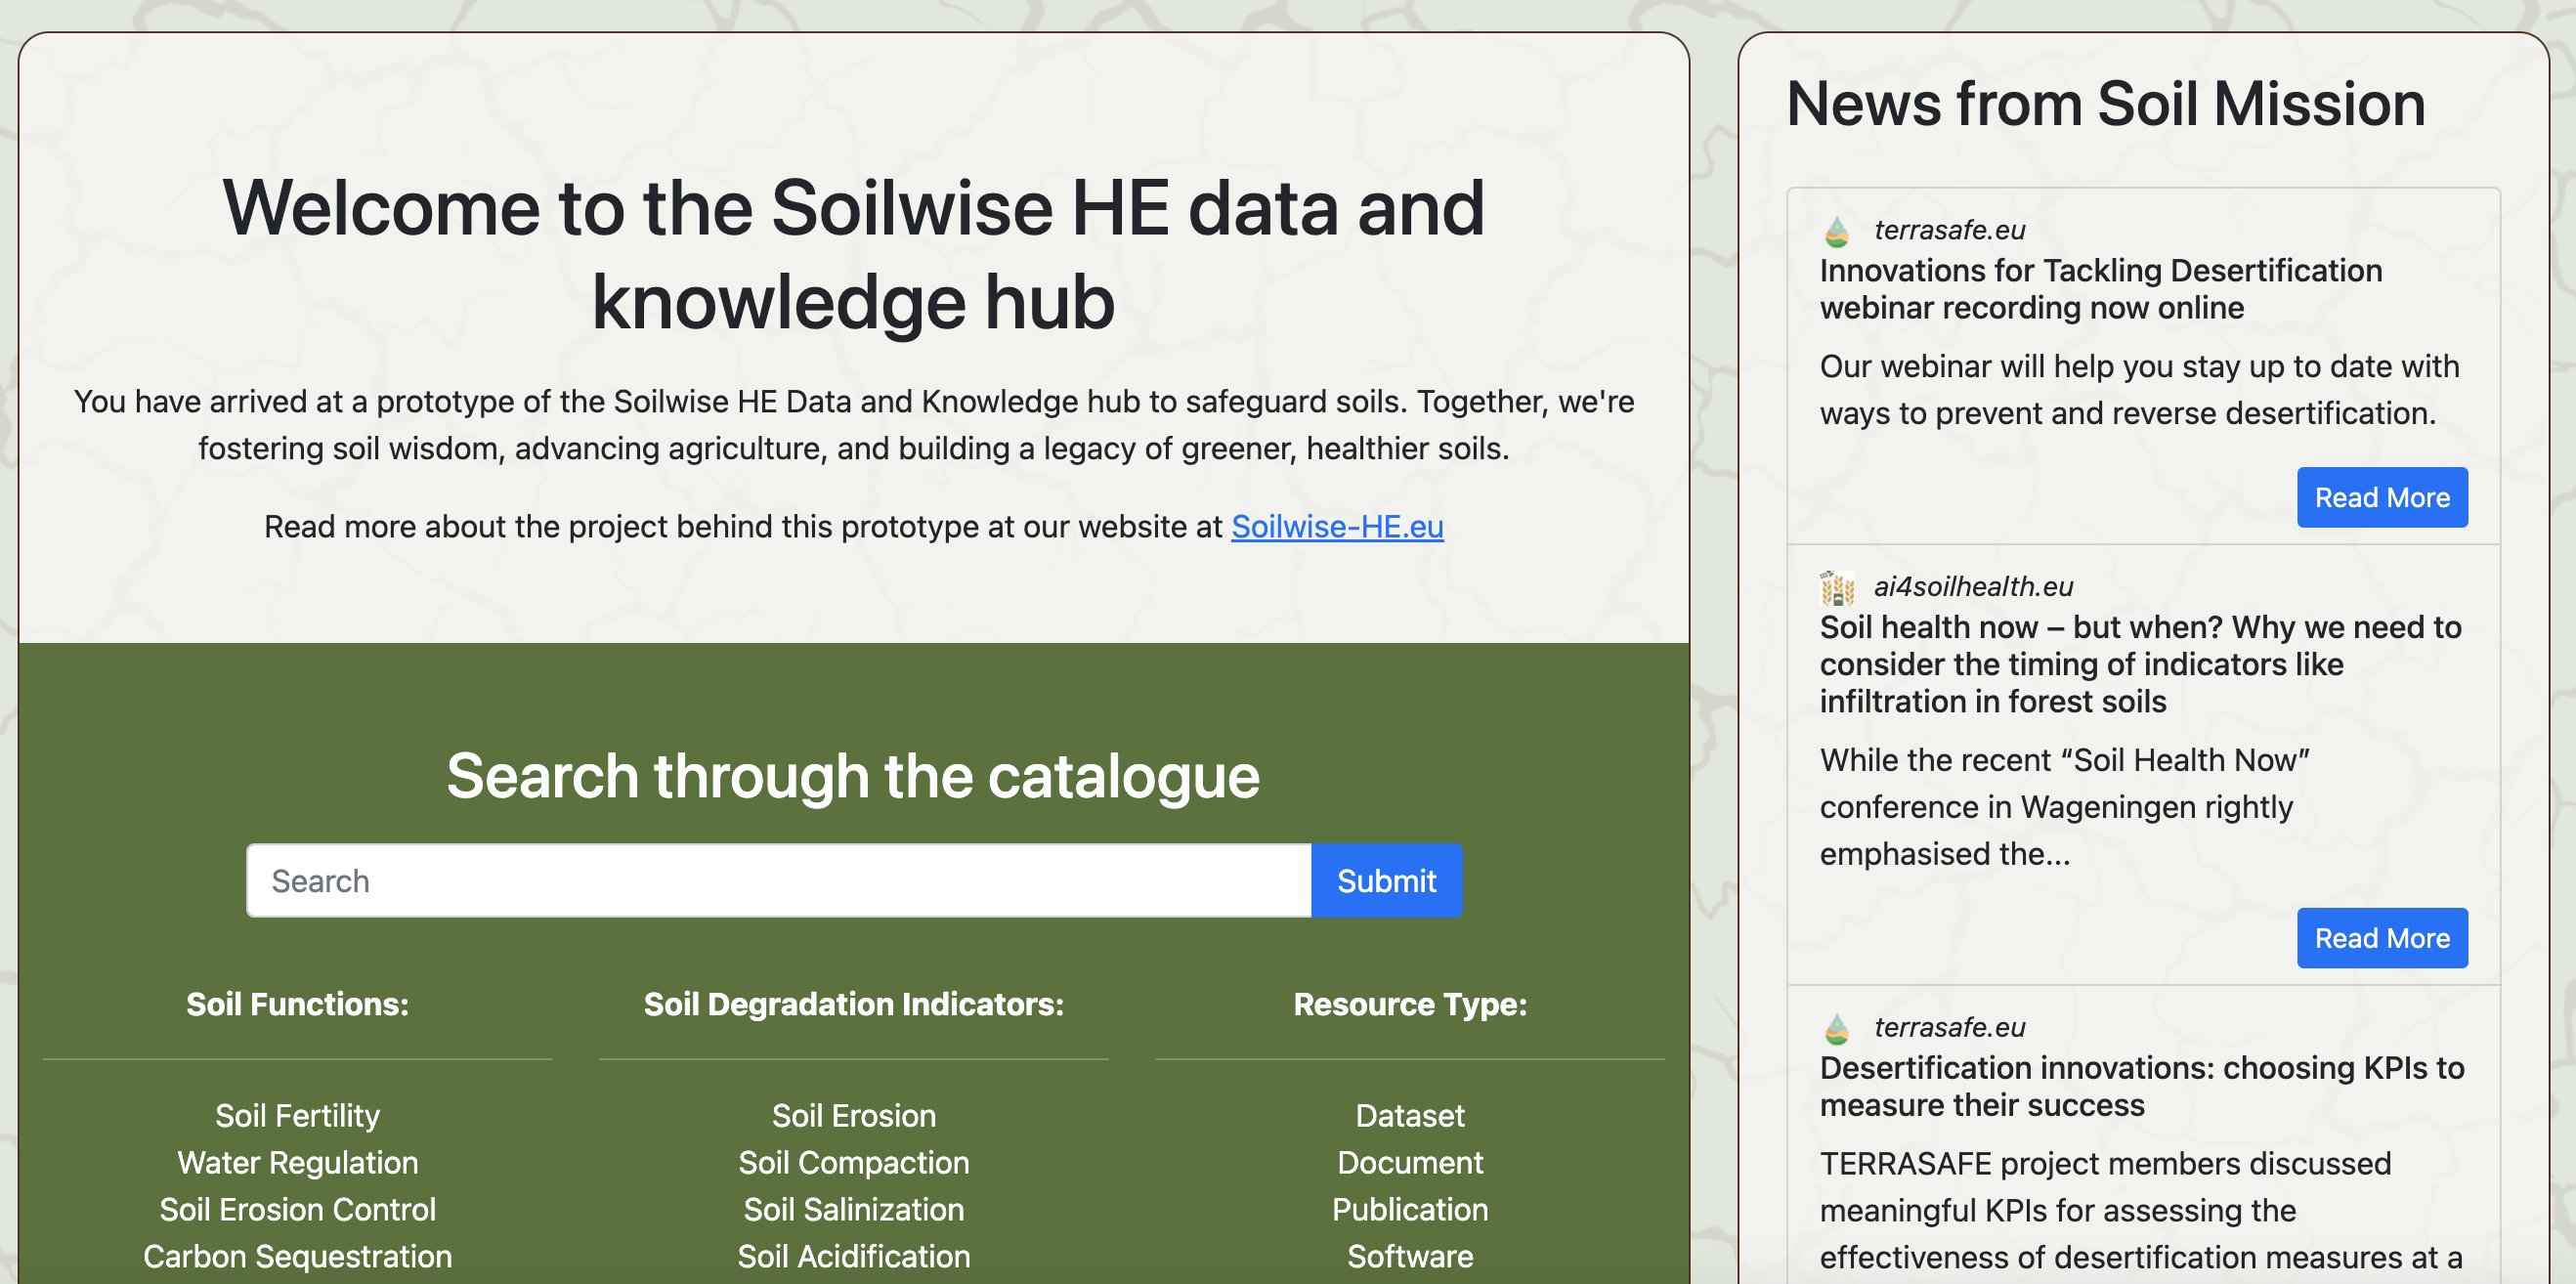Screen dimensions: 2576x1284
Task: Click the Search through the catalogue heading
Action: click(x=853, y=776)
